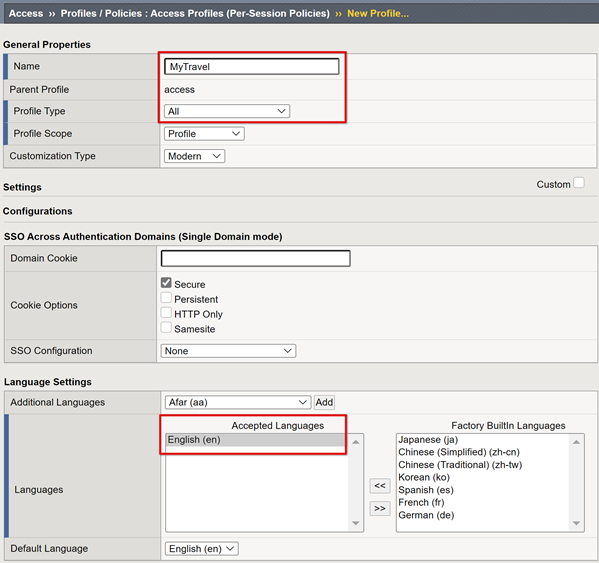Select English (en) in Accepted Languages
The height and width of the screenshot is (563, 599).
click(x=256, y=440)
